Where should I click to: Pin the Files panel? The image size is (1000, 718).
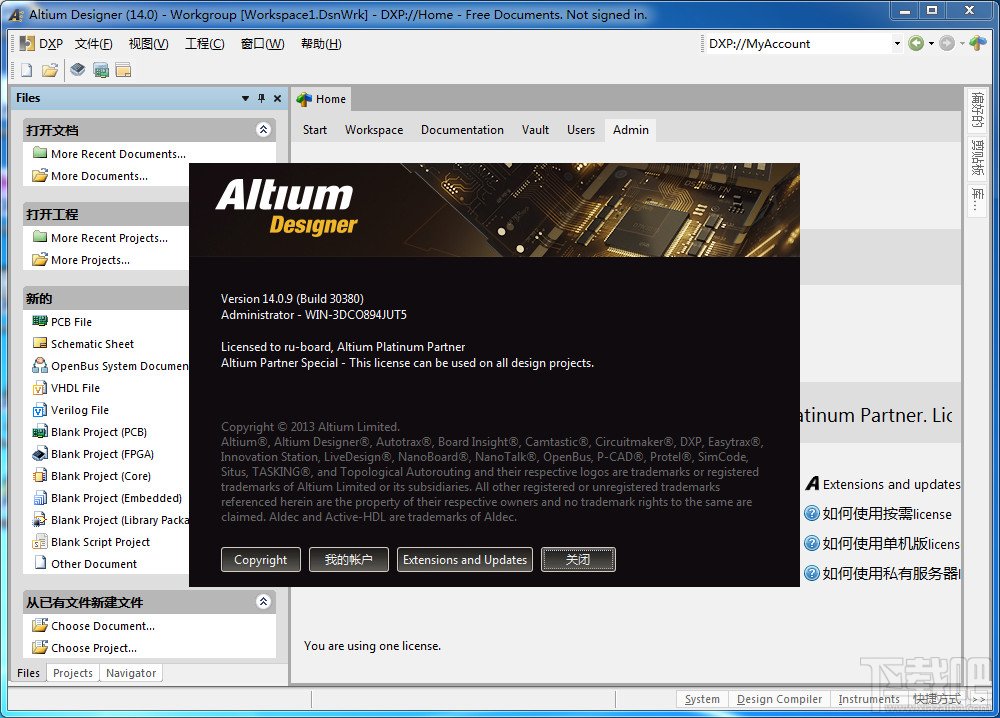coord(261,98)
